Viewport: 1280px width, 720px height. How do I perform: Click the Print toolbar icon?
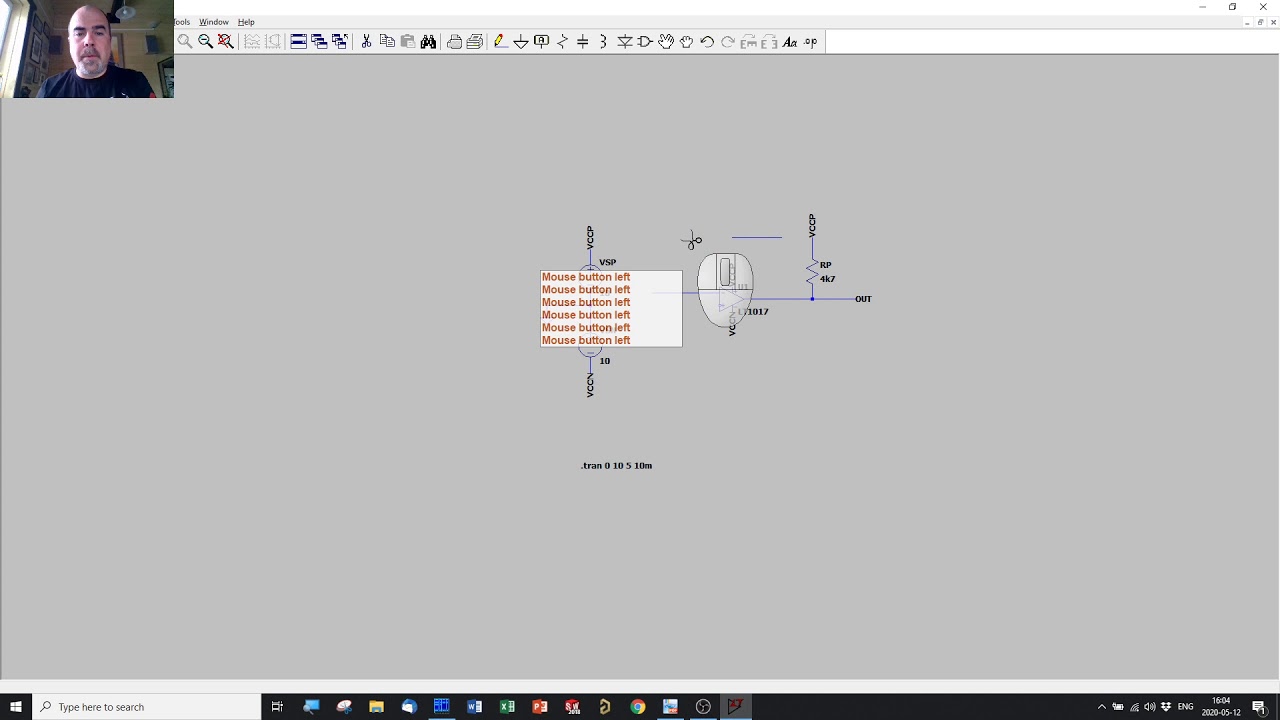pos(475,42)
